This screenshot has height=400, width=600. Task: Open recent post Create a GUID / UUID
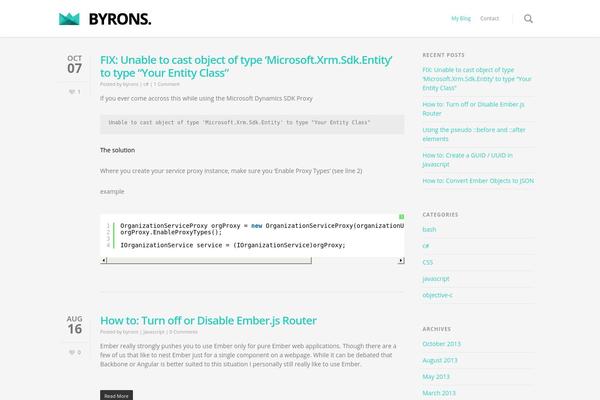[x=467, y=160]
